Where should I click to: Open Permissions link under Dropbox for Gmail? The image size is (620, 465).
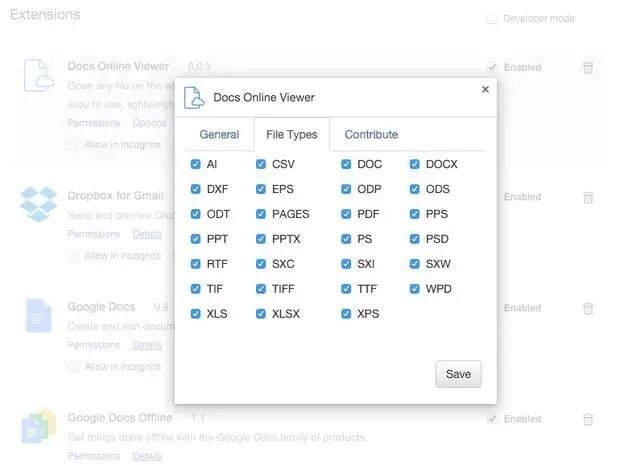[x=93, y=234]
